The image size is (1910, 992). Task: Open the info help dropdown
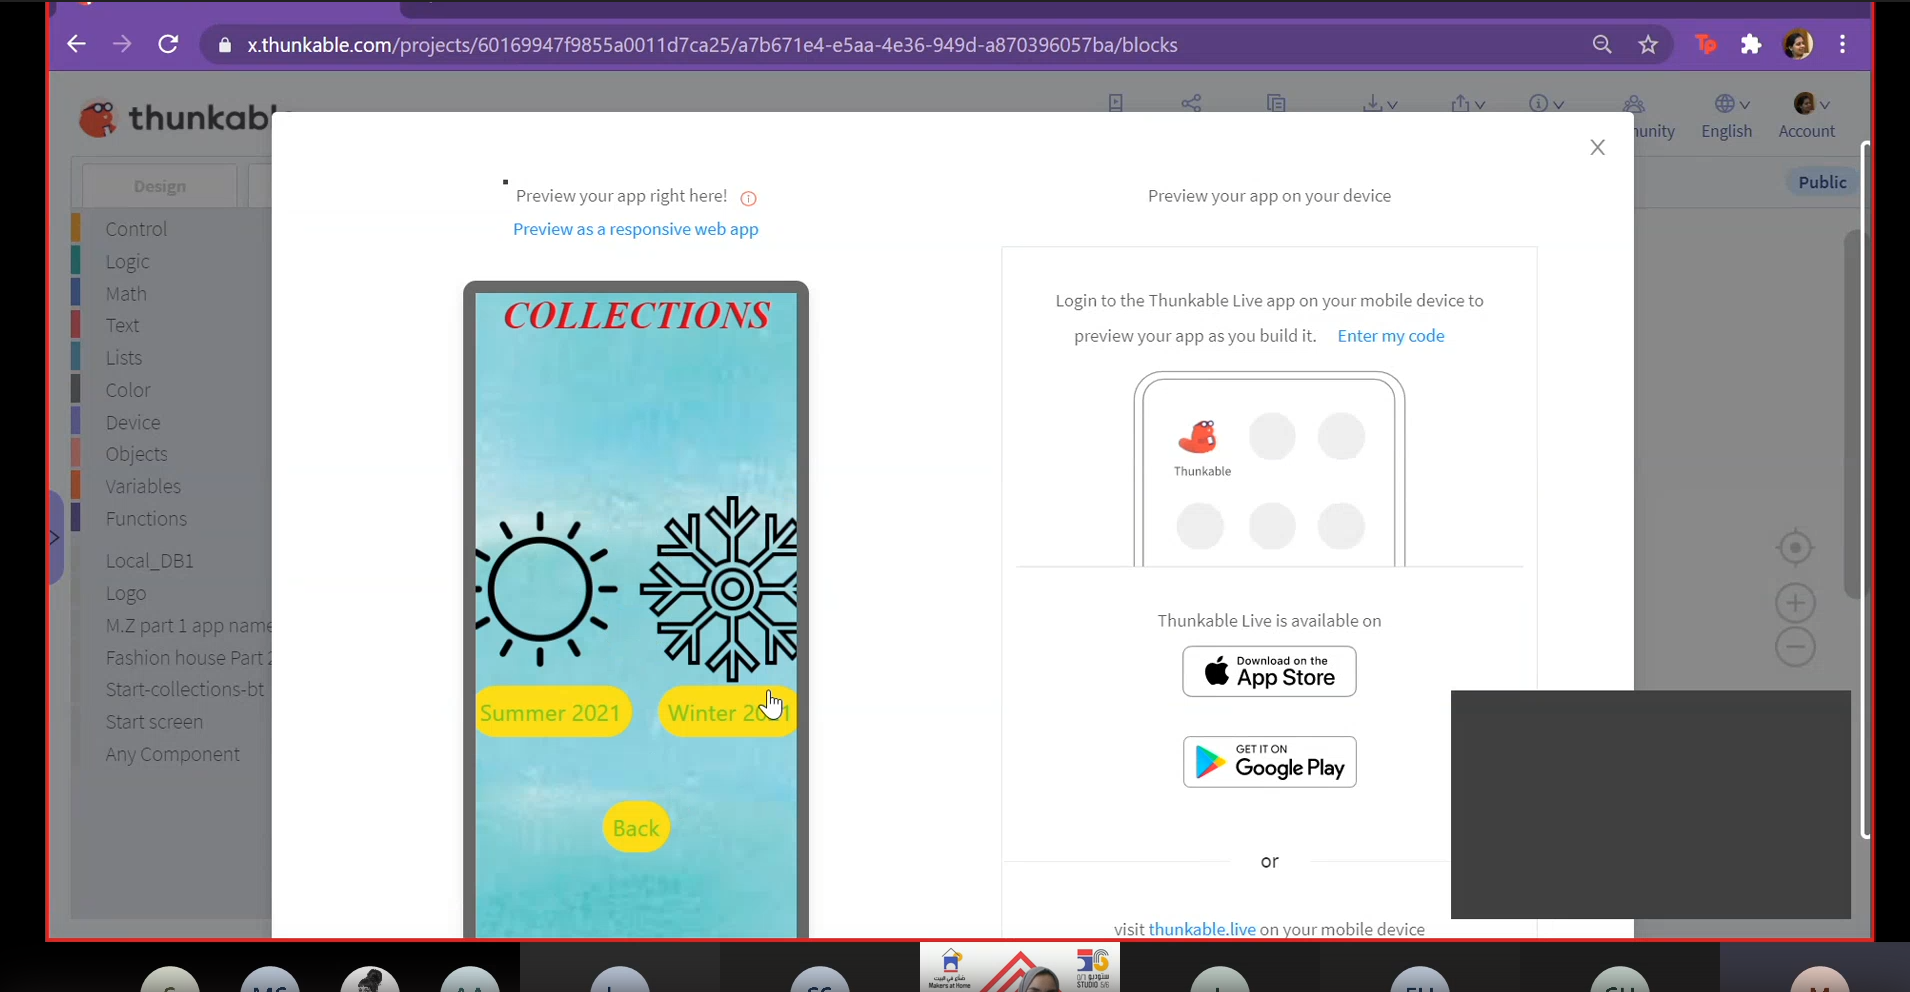click(1546, 103)
